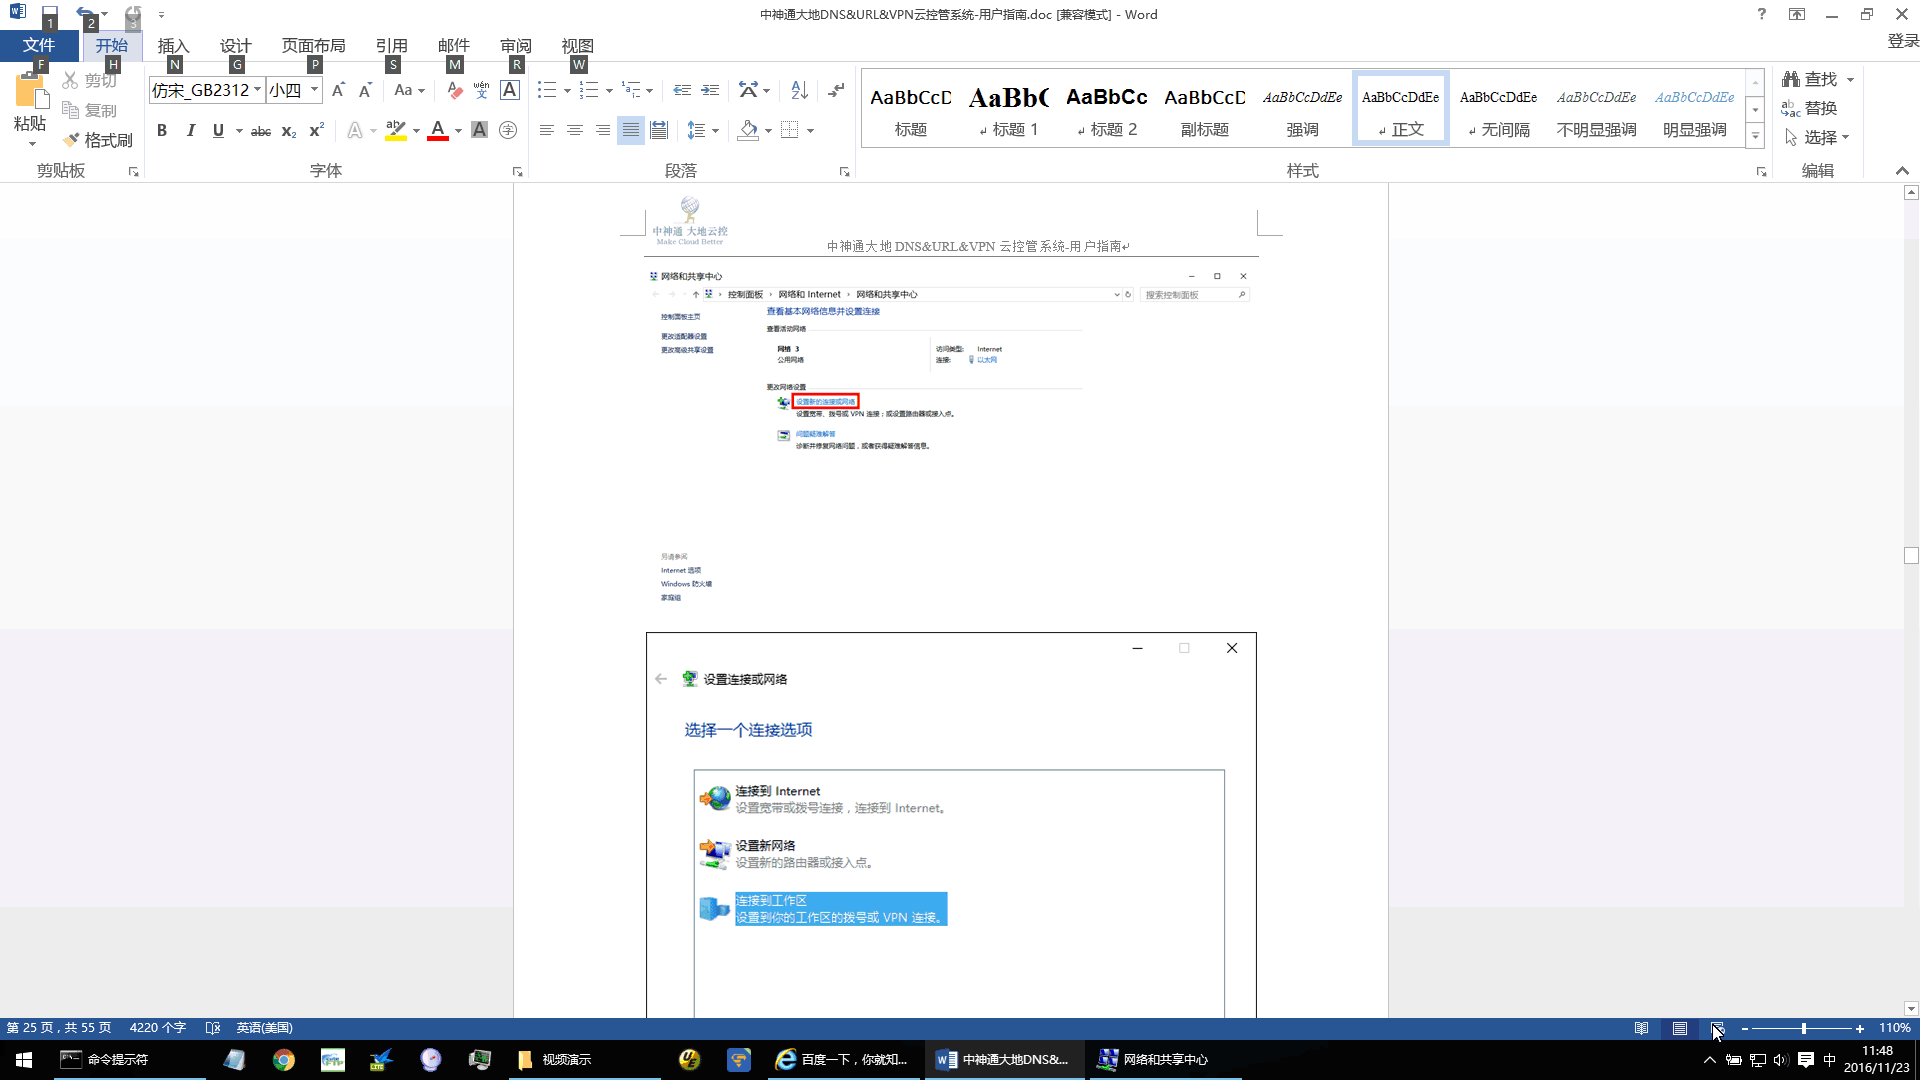Shrink font size with the smaller A icon
This screenshot has width=1920, height=1080.
(x=365, y=90)
